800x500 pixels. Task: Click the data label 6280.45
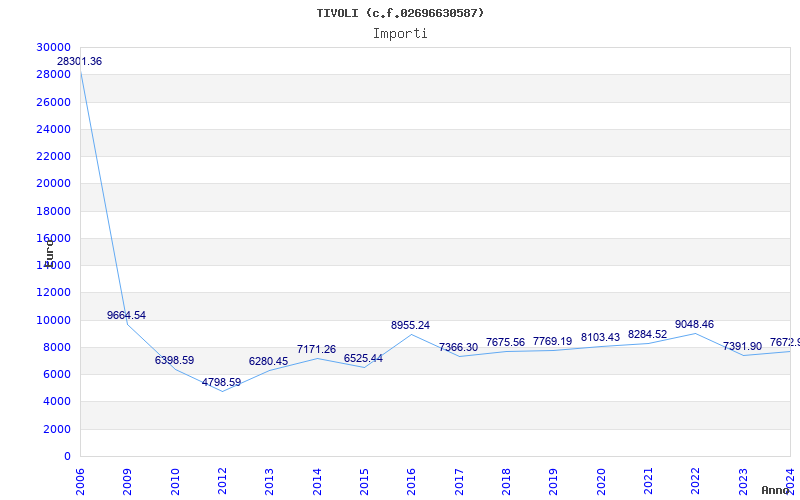pos(268,361)
